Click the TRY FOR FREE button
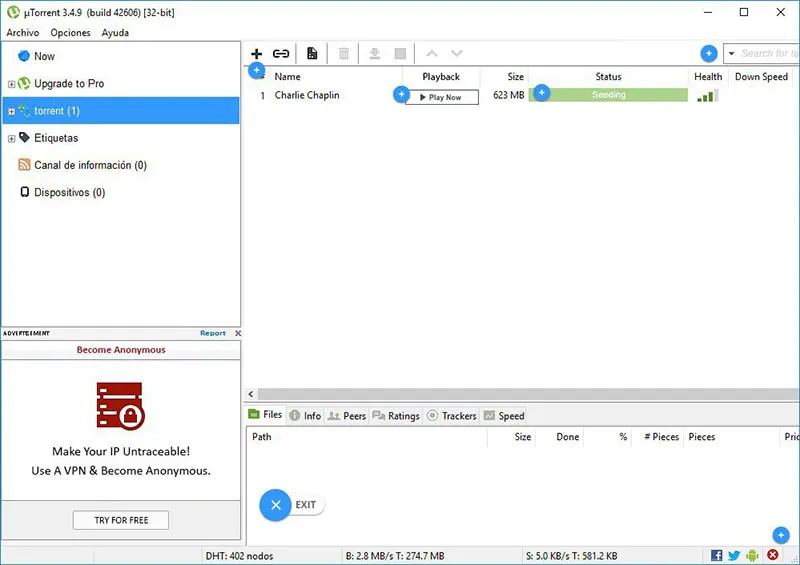 (121, 520)
